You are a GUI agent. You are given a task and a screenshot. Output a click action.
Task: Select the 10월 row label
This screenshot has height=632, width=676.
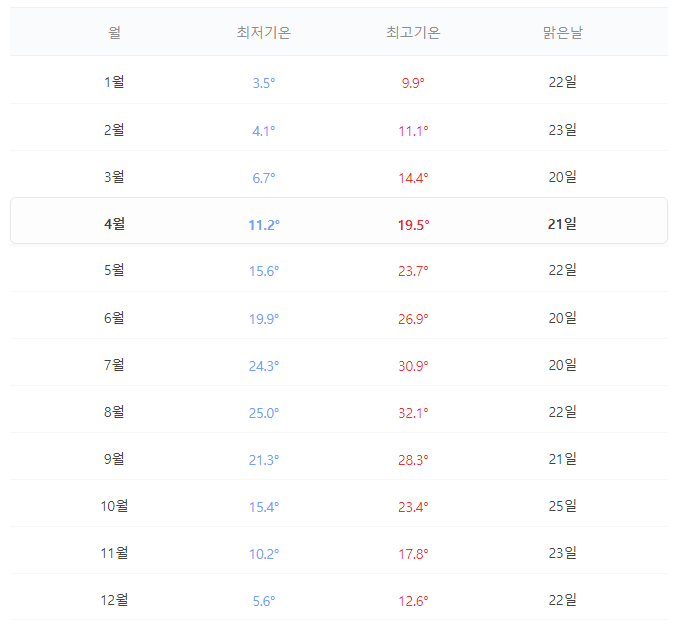coord(114,506)
